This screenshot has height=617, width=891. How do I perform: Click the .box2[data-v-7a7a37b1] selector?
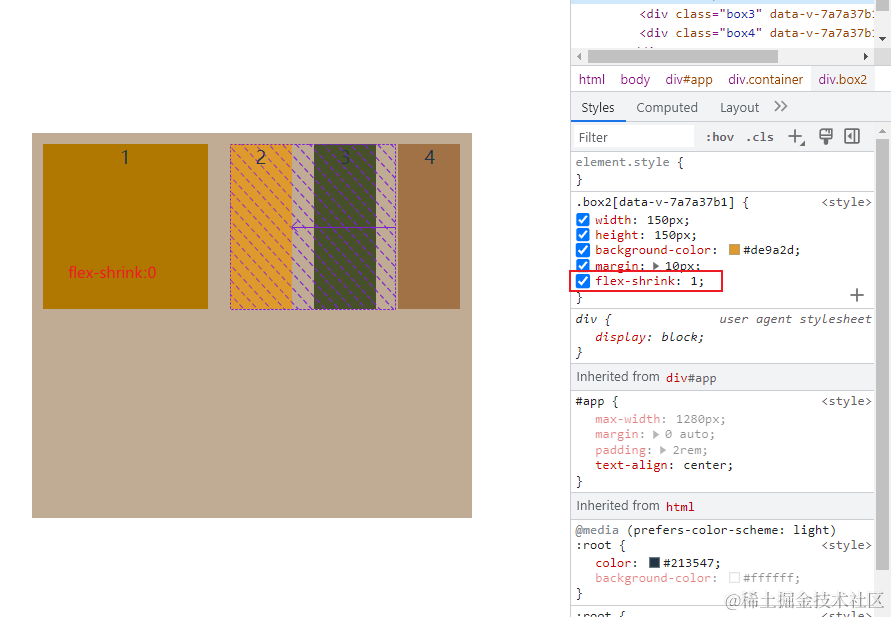point(655,202)
